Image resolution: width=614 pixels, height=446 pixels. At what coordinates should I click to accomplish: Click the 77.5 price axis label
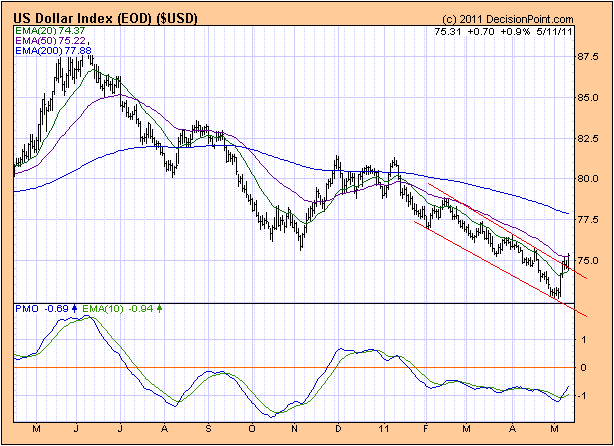click(x=589, y=220)
